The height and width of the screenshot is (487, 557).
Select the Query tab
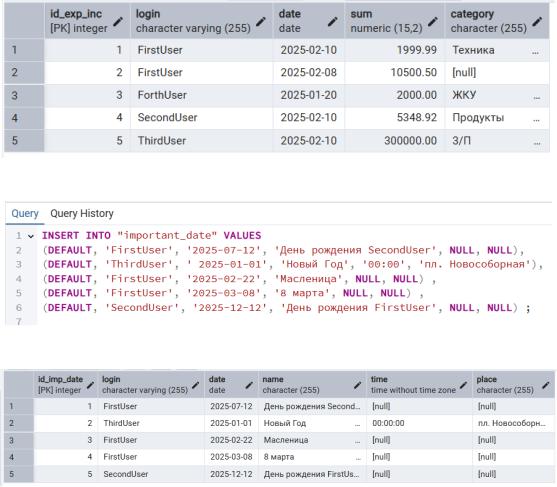[x=25, y=213]
